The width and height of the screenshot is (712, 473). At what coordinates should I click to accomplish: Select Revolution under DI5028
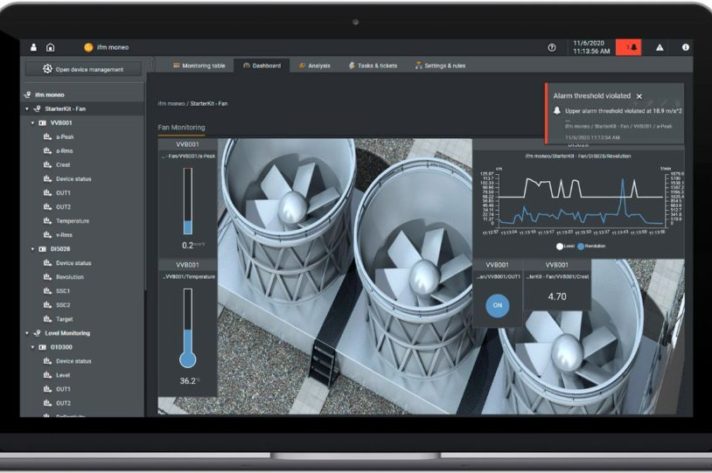tap(70, 277)
